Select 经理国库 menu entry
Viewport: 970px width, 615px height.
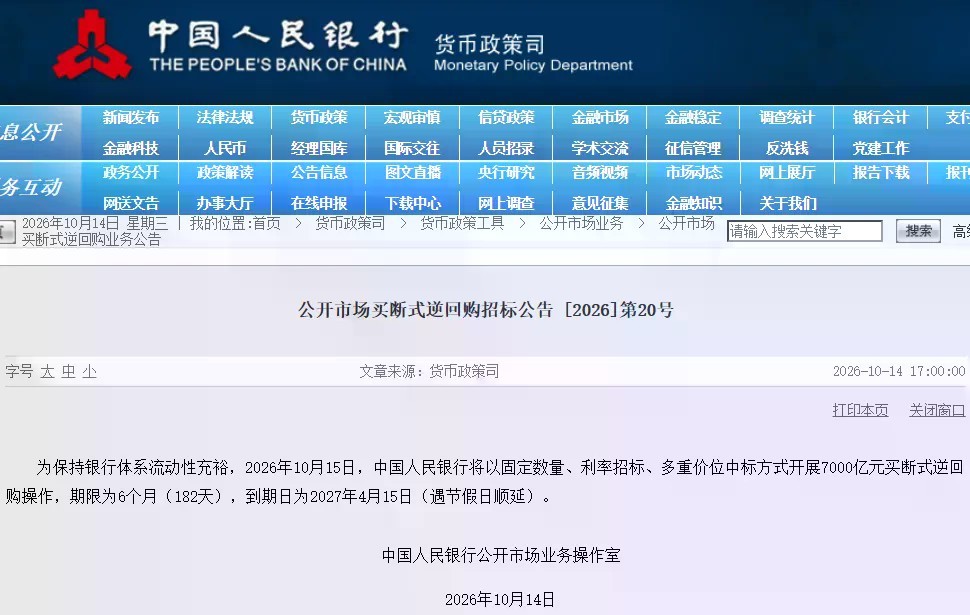click(x=319, y=148)
